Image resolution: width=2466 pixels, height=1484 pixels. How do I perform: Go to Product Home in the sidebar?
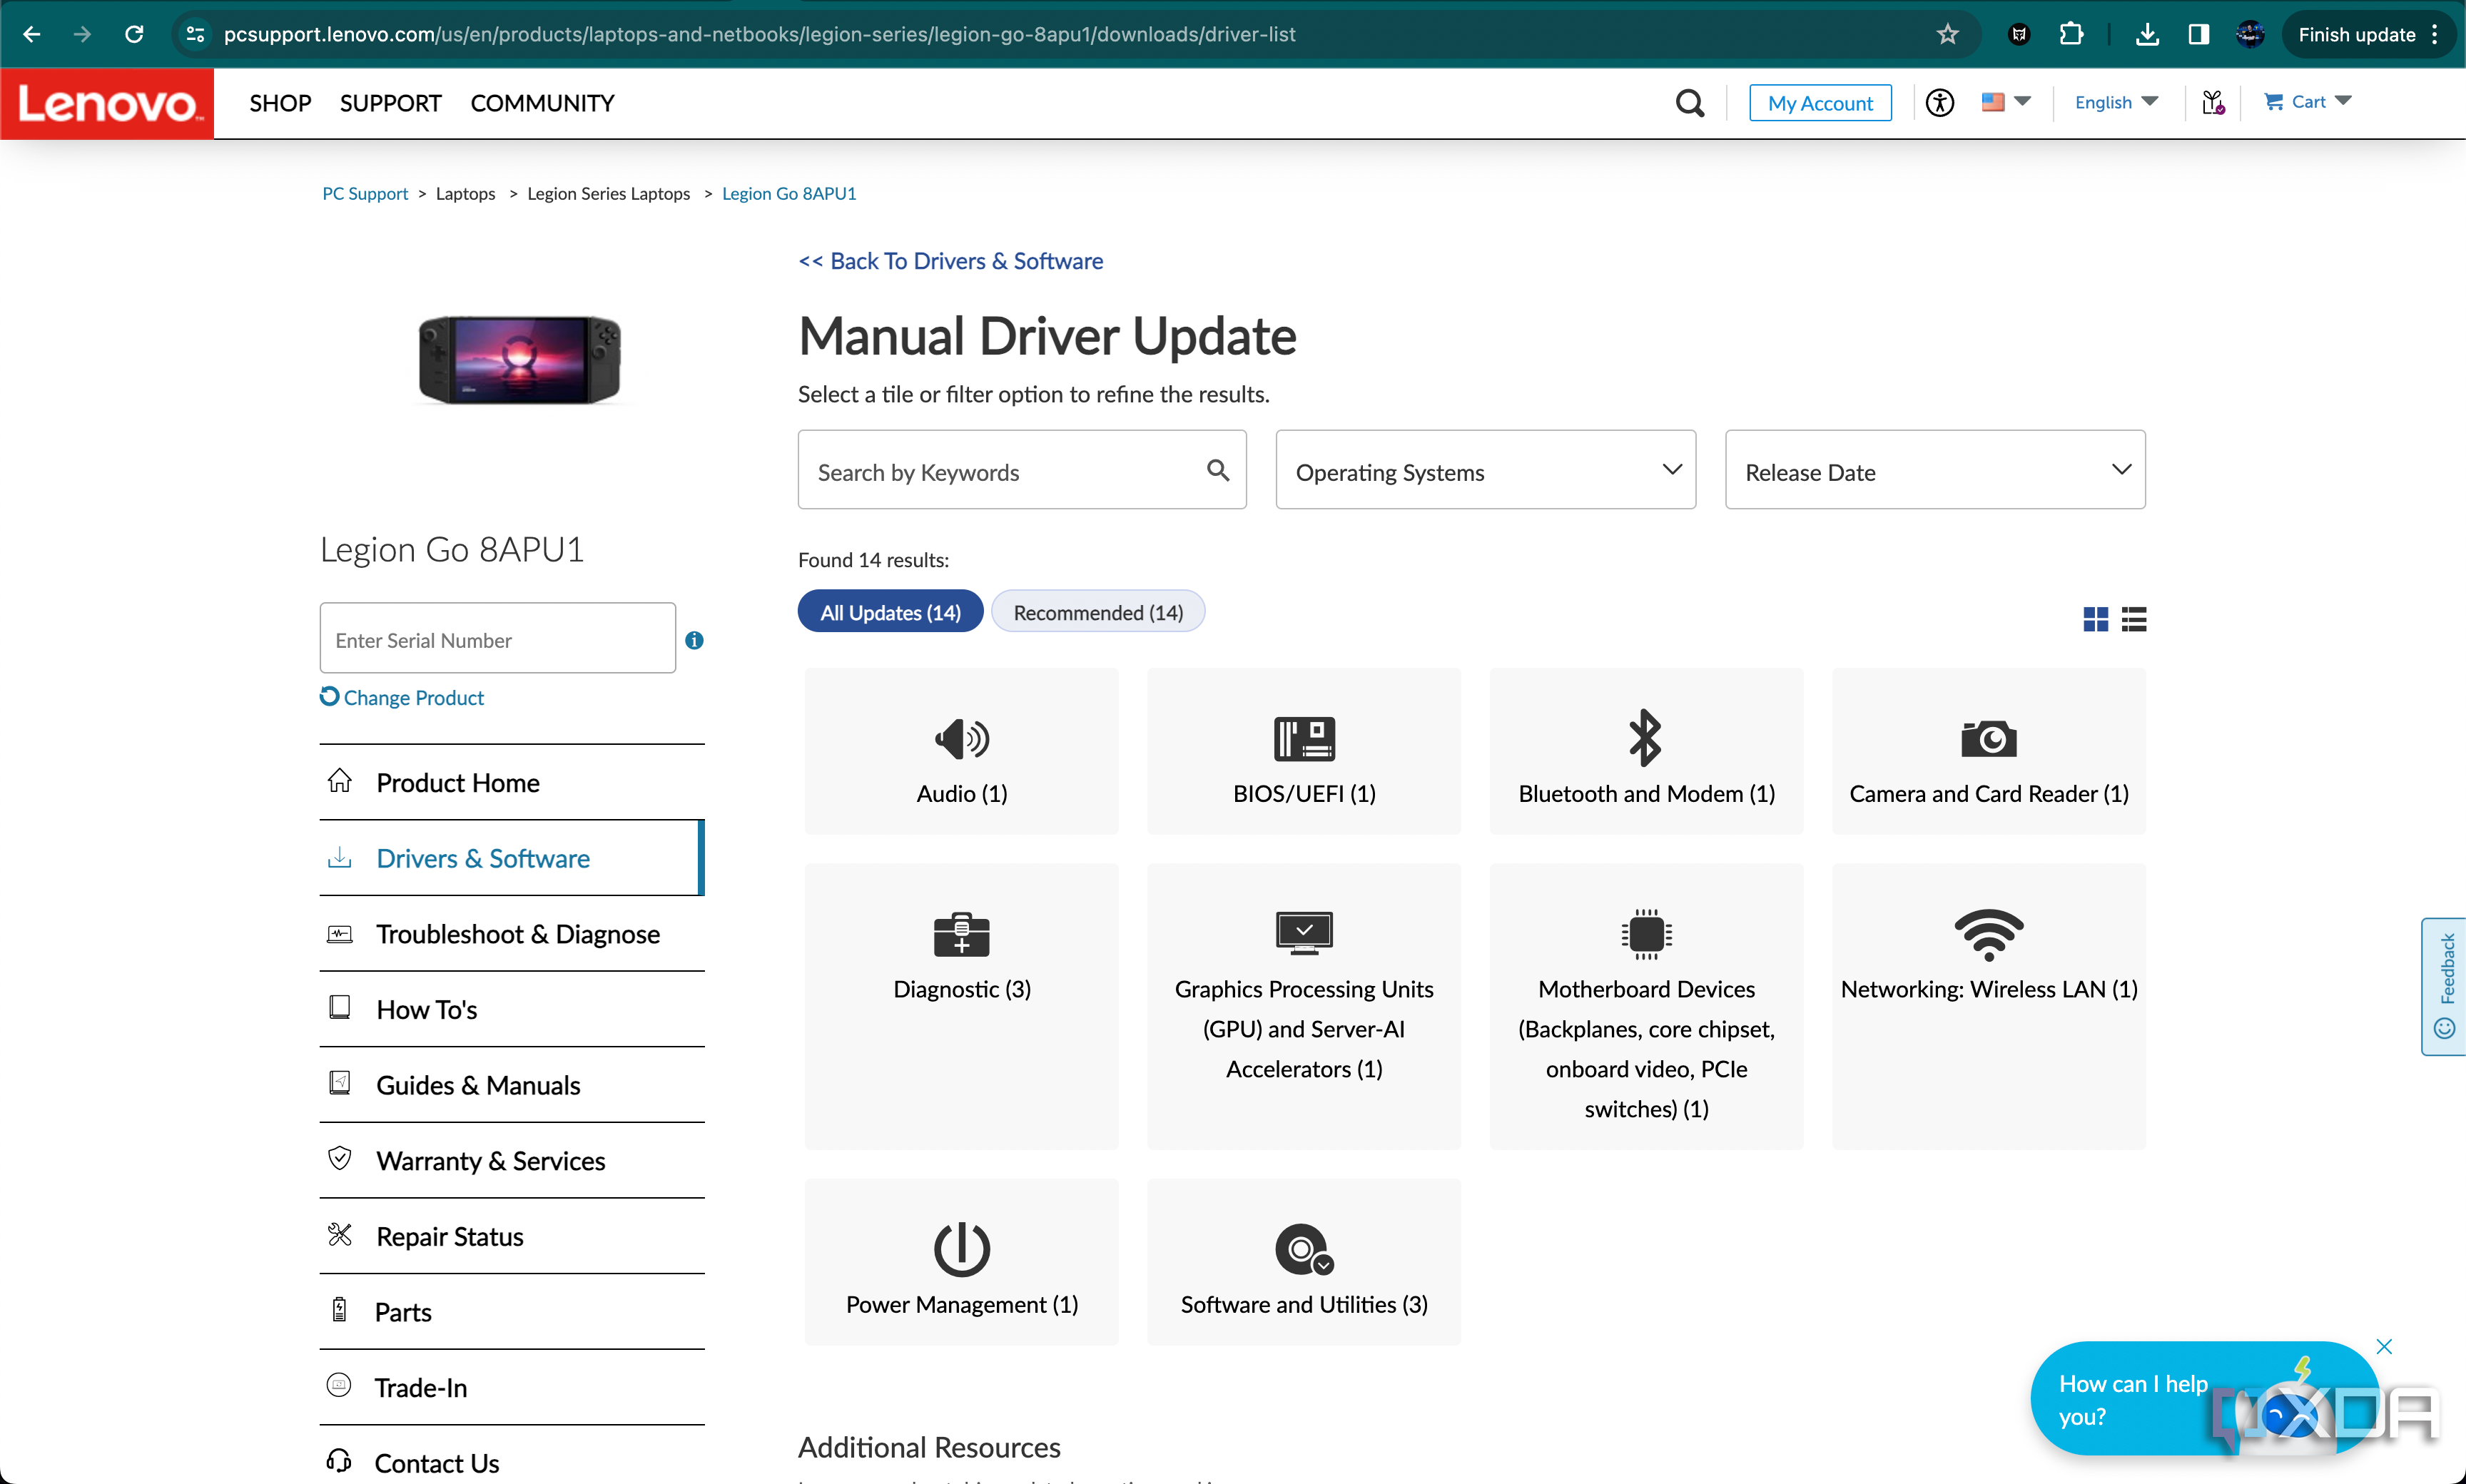point(512,782)
